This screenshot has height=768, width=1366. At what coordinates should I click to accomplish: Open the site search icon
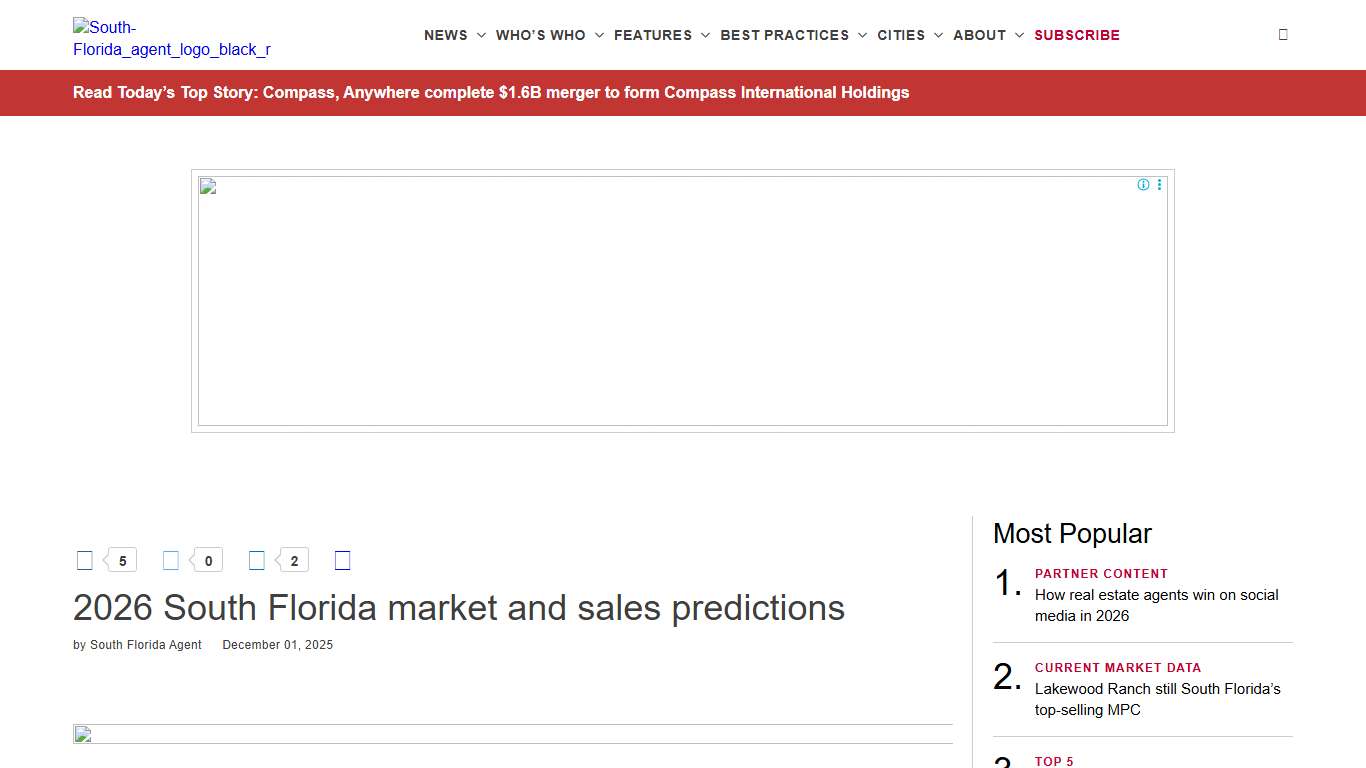point(1283,34)
